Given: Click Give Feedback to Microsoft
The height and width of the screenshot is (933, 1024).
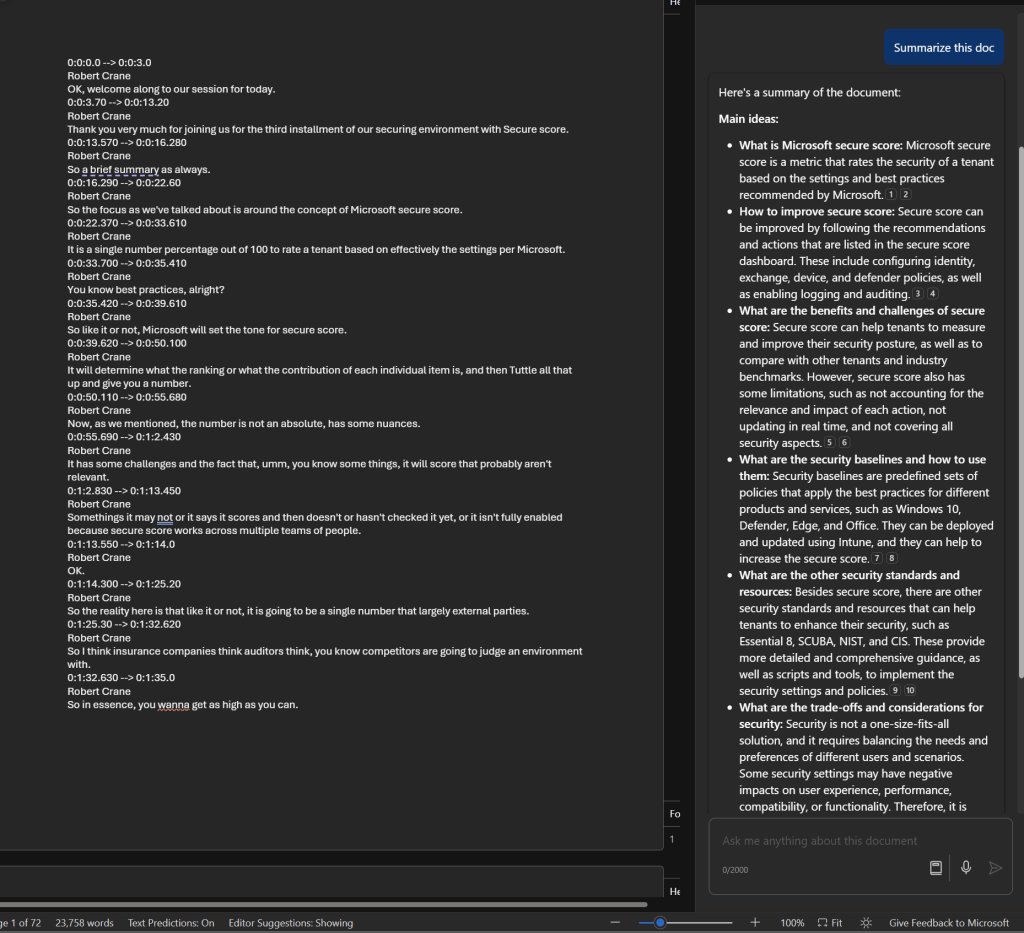Looking at the screenshot, I should (949, 922).
